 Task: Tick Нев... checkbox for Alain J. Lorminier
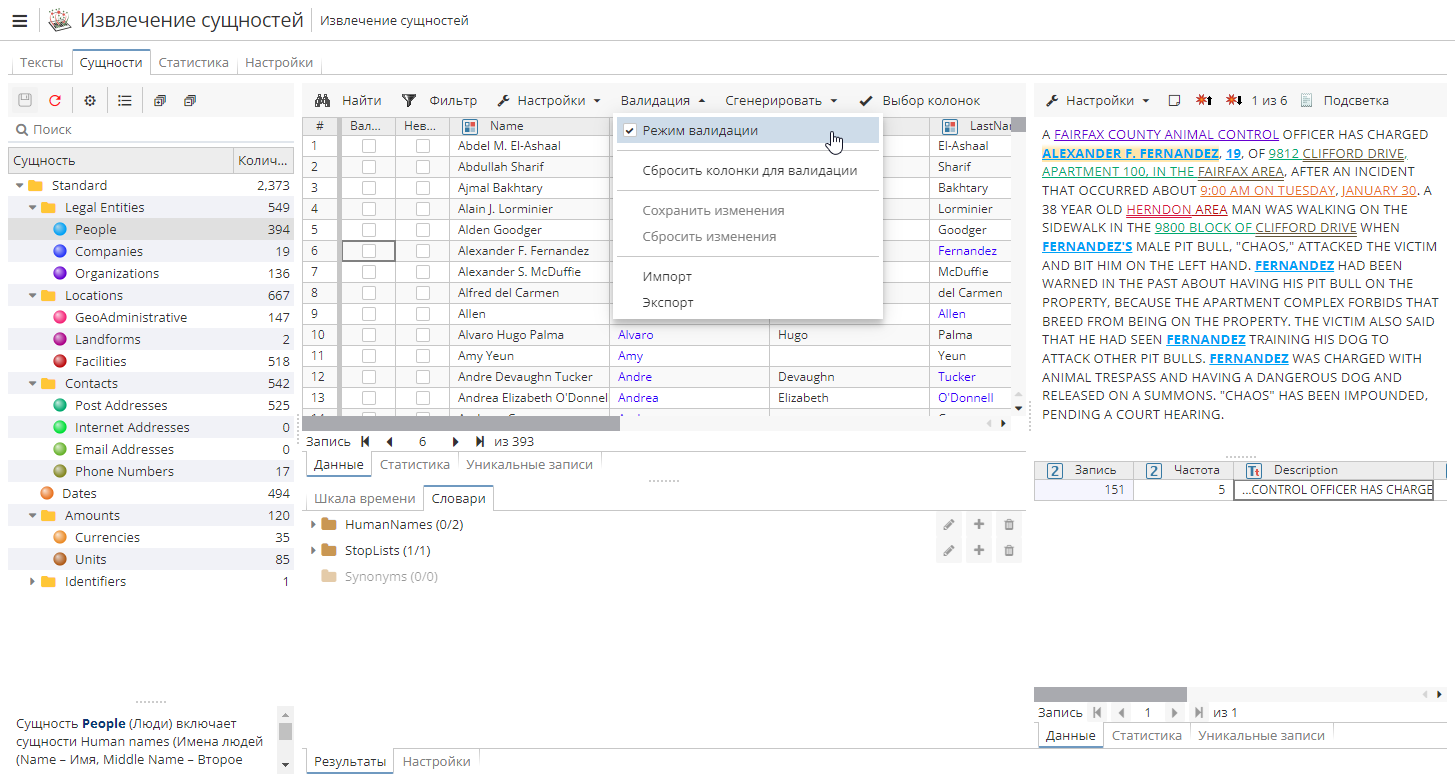click(423, 209)
